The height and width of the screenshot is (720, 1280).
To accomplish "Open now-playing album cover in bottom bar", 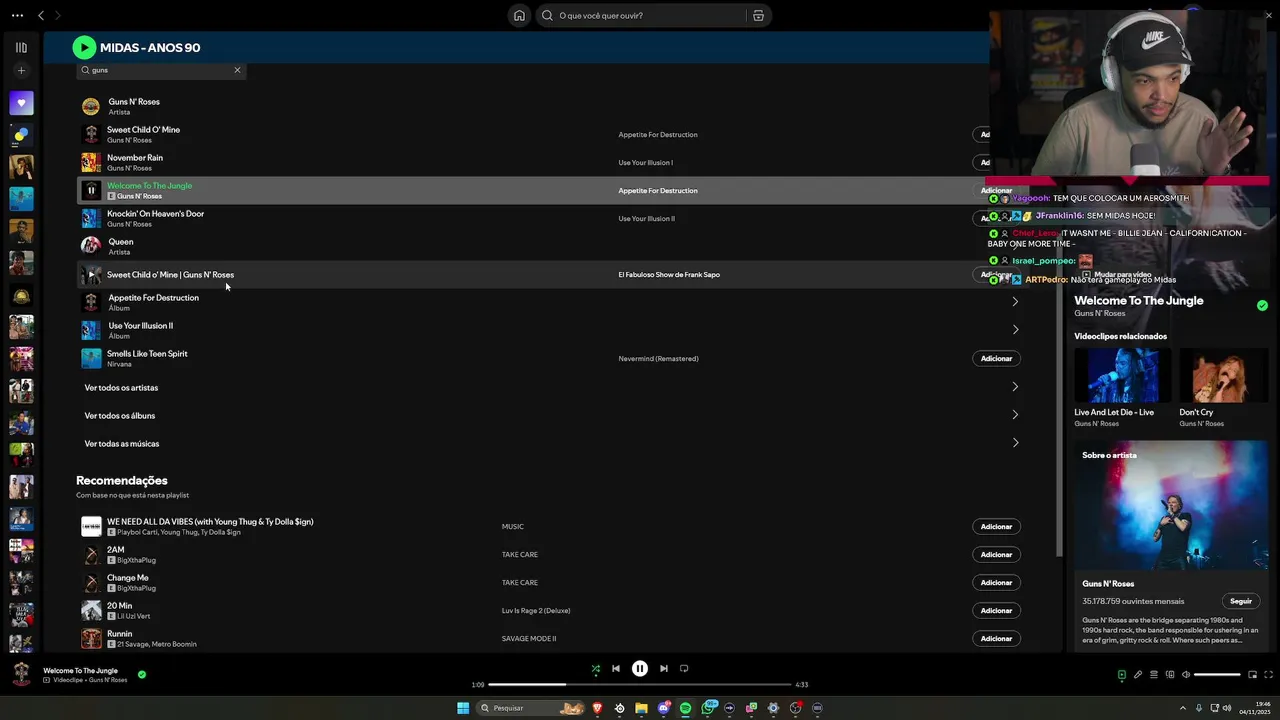I will point(21,674).
